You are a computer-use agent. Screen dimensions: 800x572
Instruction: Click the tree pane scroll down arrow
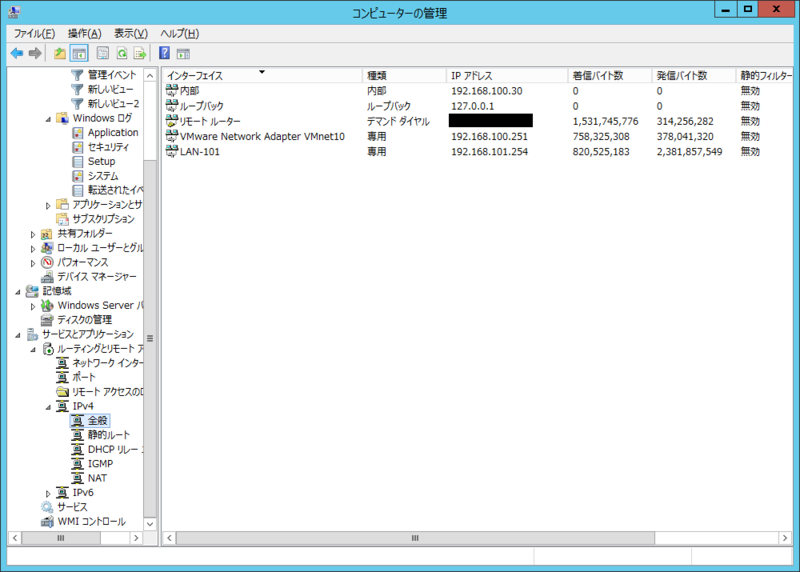[150, 524]
